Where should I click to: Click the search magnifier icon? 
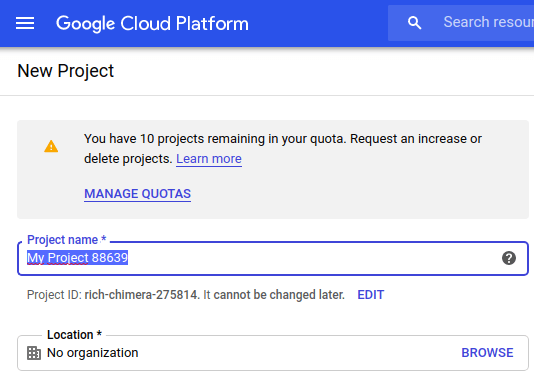(x=414, y=23)
